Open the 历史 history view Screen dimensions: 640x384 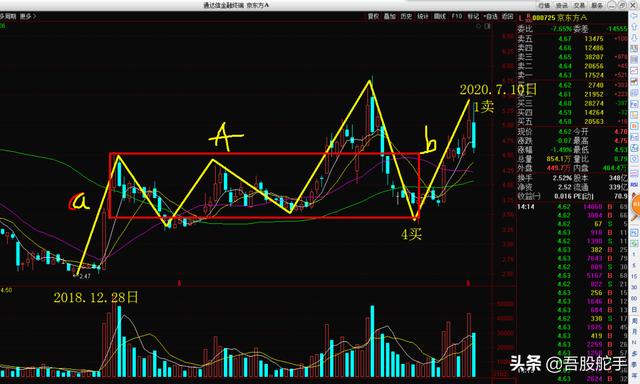click(x=406, y=16)
